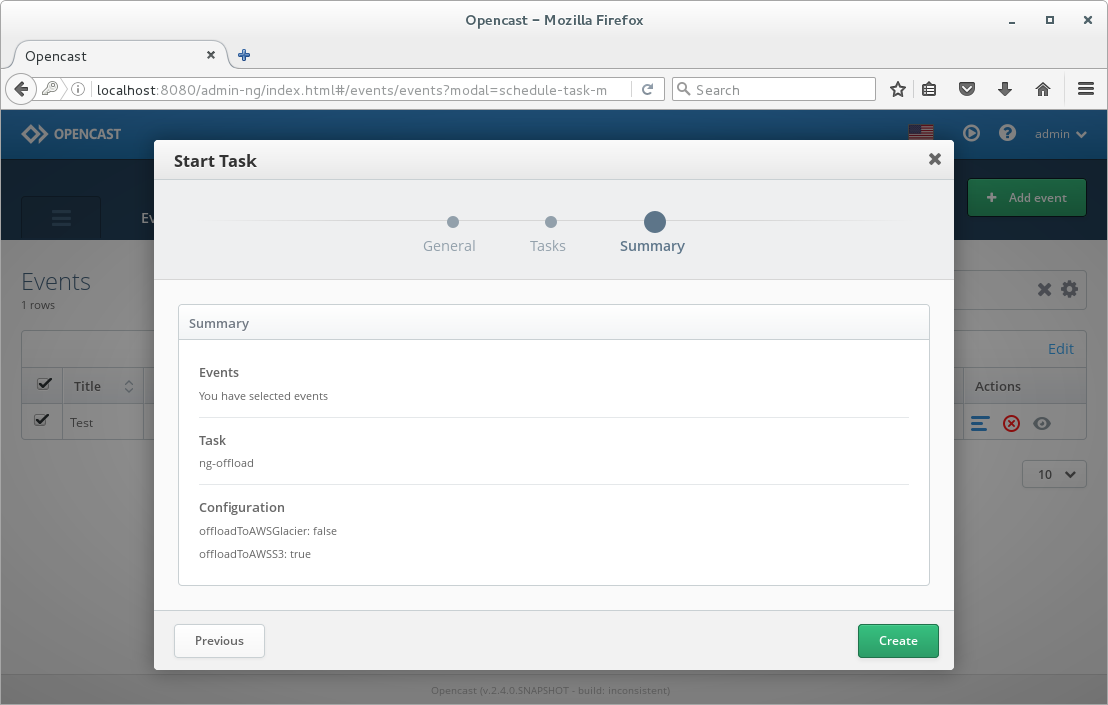Toggle the select-all events checkbox

tap(44, 384)
